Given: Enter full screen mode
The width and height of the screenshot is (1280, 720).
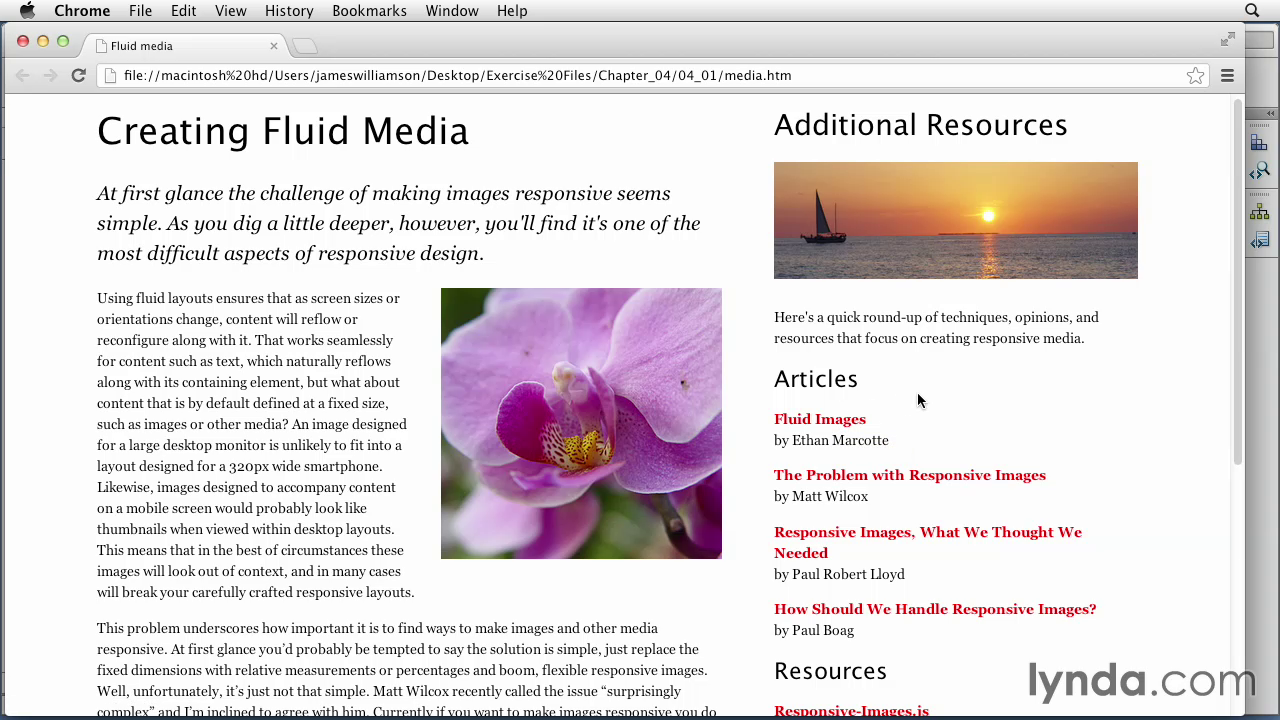Looking at the screenshot, I should point(1227,39).
